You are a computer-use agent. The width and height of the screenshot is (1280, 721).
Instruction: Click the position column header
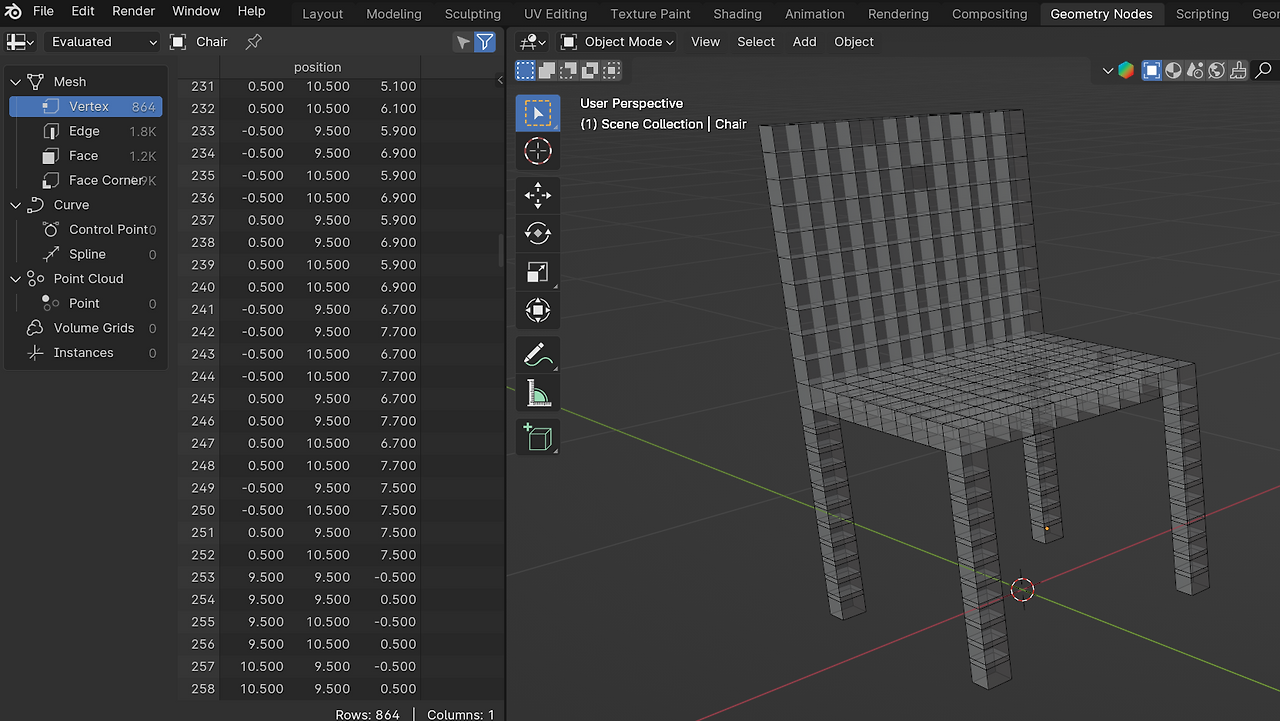(318, 67)
